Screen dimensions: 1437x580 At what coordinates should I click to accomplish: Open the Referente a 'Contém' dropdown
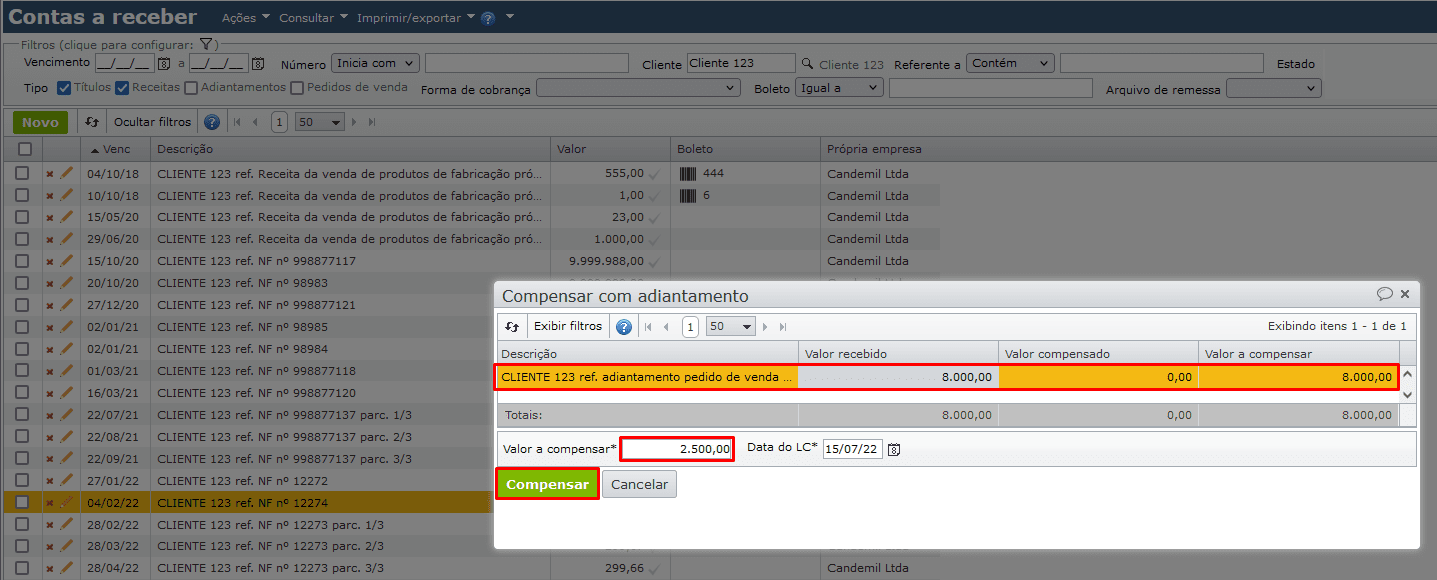[x=1010, y=63]
